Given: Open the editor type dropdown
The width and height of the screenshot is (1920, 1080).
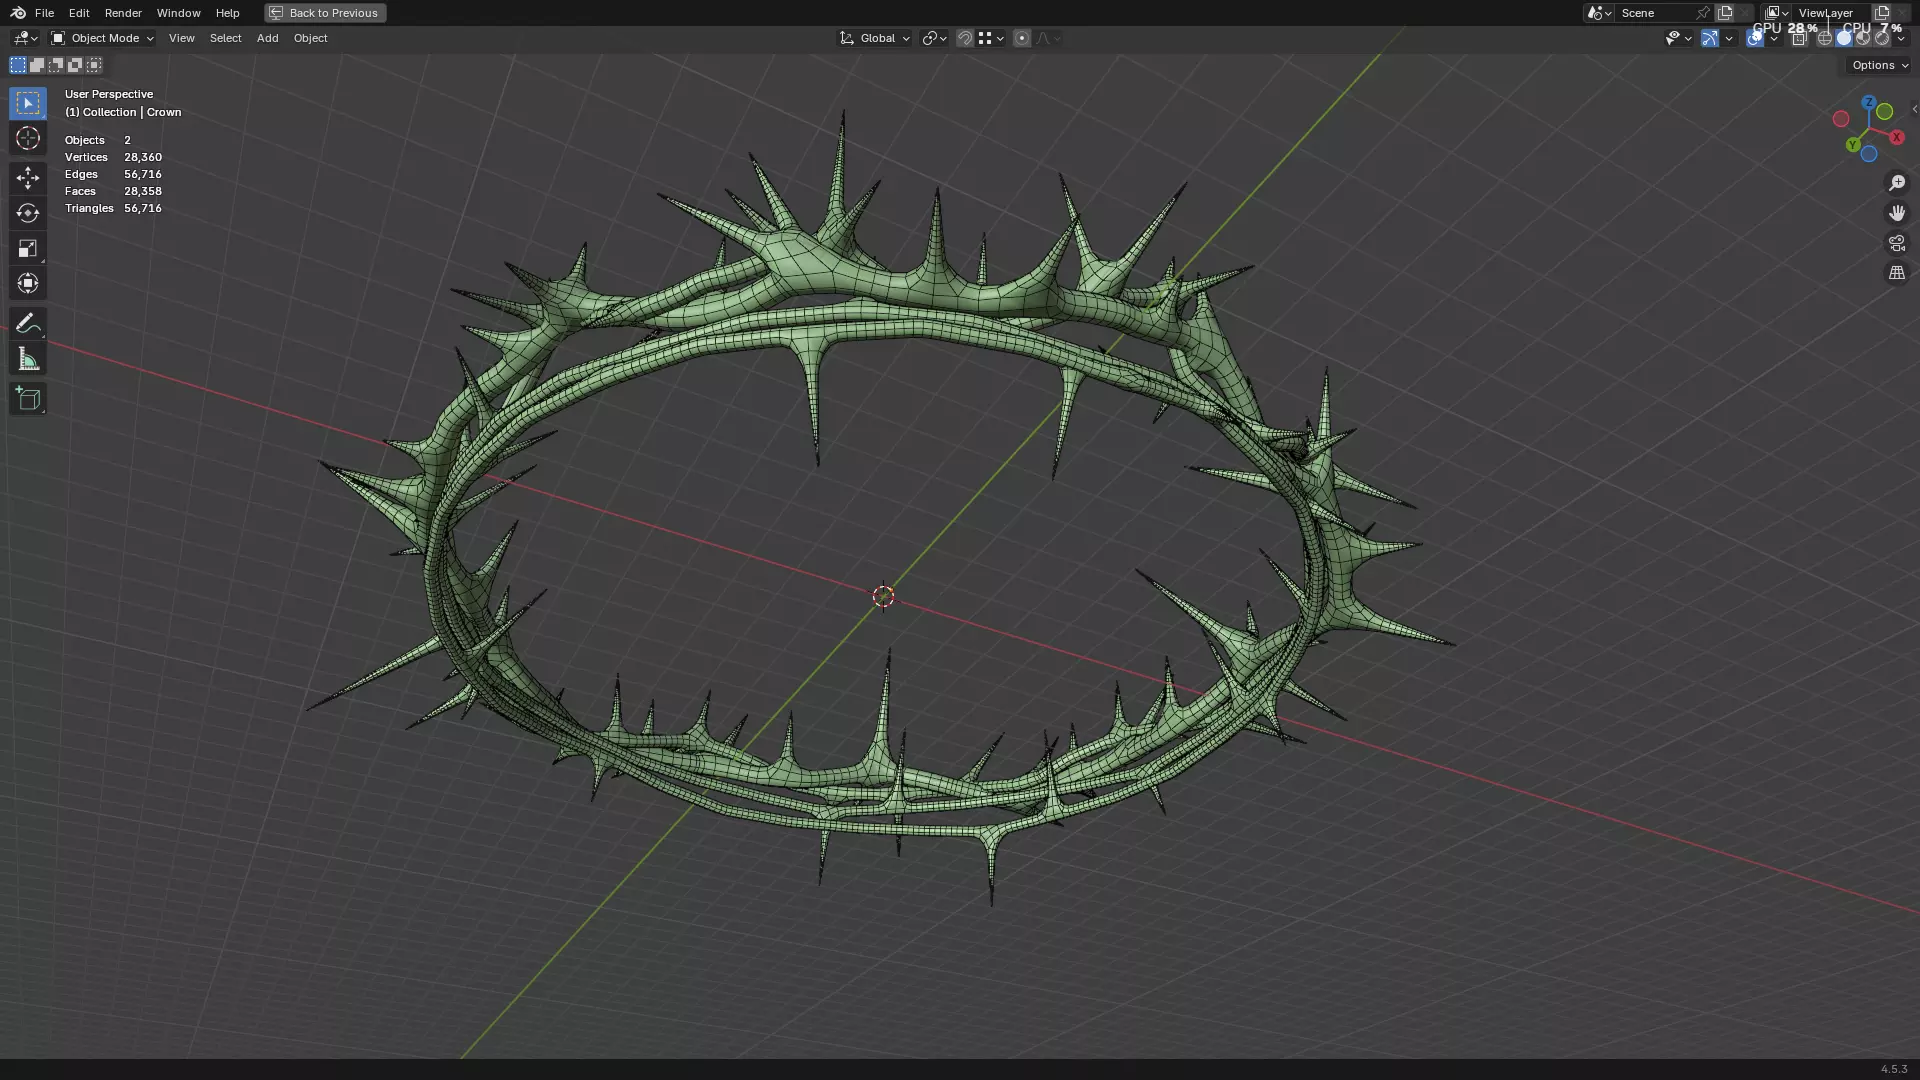Looking at the screenshot, I should [25, 38].
